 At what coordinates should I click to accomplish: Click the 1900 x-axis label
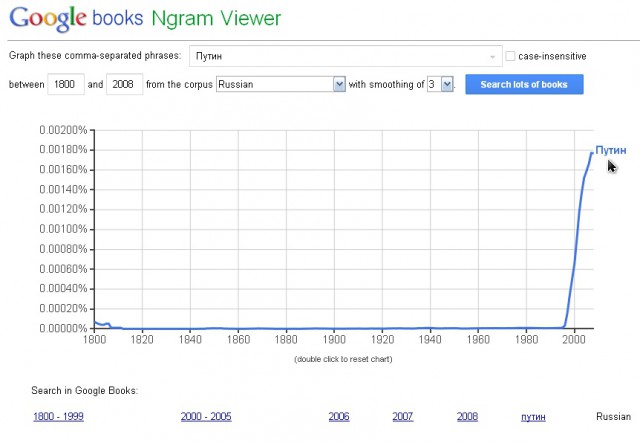click(334, 339)
